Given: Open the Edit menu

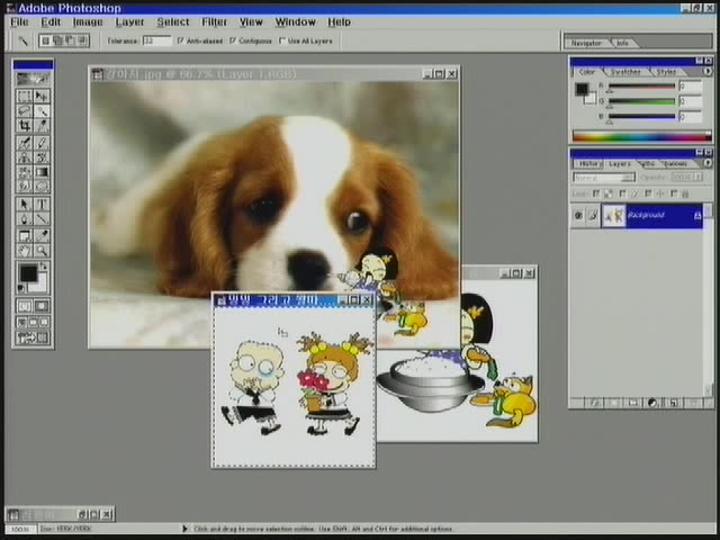Looking at the screenshot, I should coord(51,22).
